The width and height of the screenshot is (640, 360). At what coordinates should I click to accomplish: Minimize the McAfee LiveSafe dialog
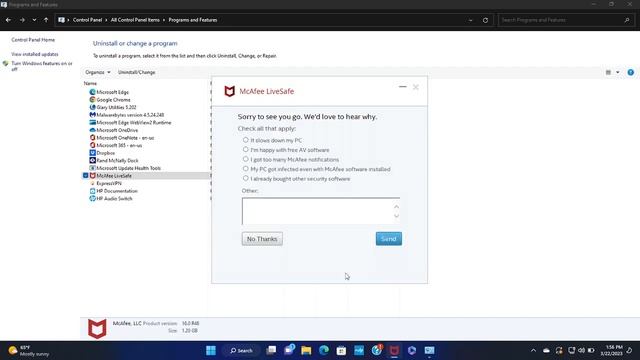pos(402,87)
